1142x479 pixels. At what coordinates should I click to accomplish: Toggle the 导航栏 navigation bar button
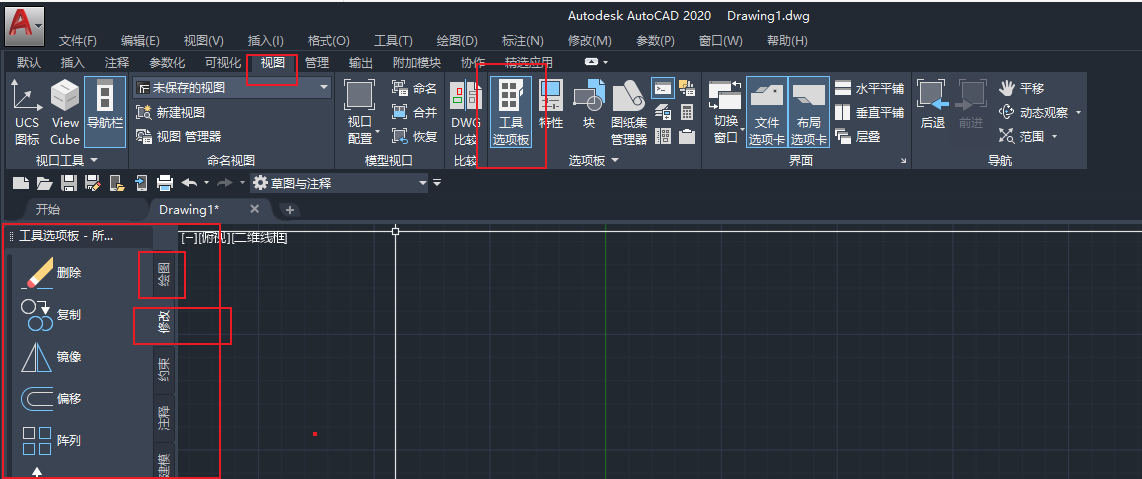105,112
